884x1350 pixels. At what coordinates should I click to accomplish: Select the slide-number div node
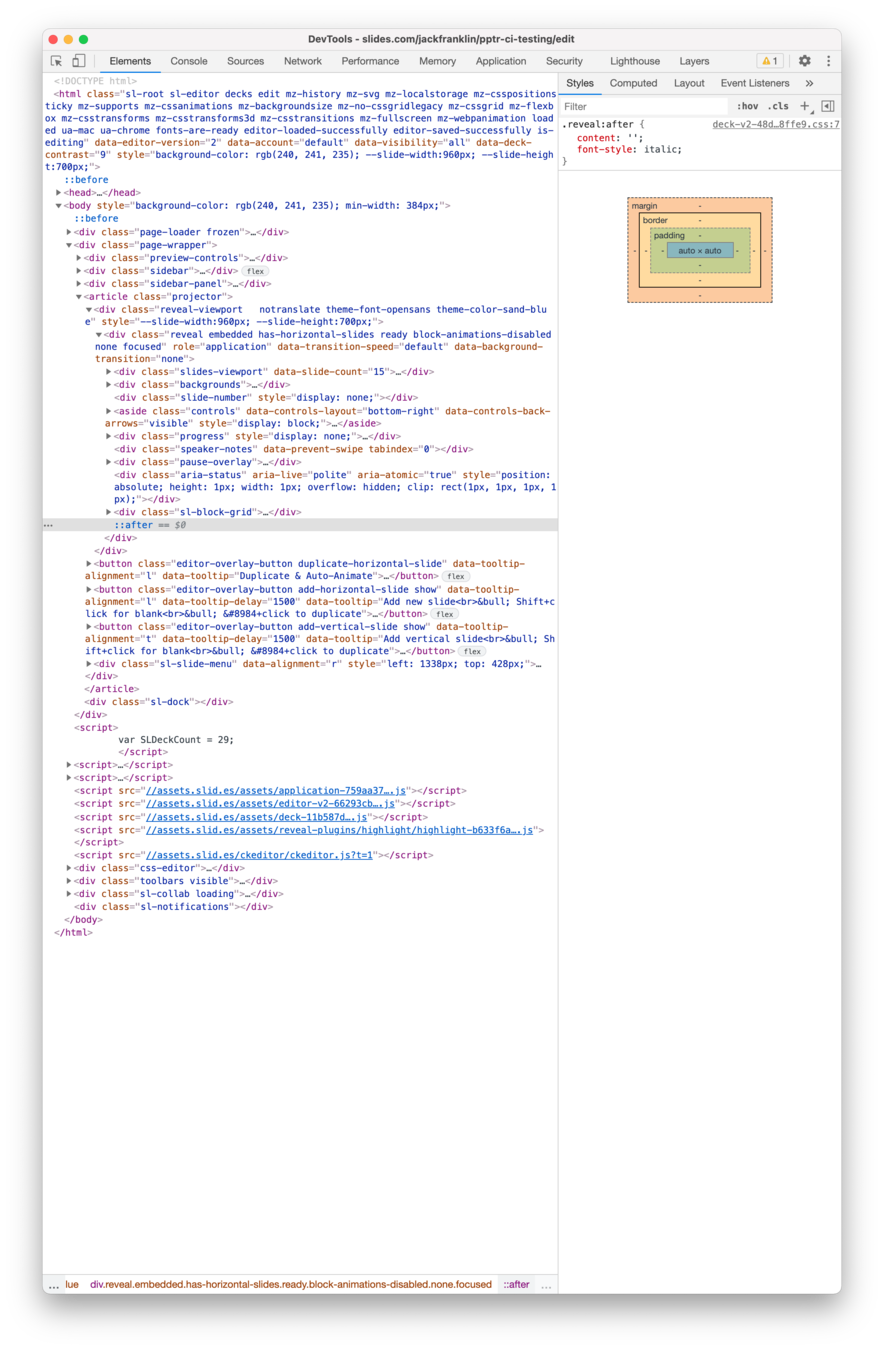click(265, 398)
